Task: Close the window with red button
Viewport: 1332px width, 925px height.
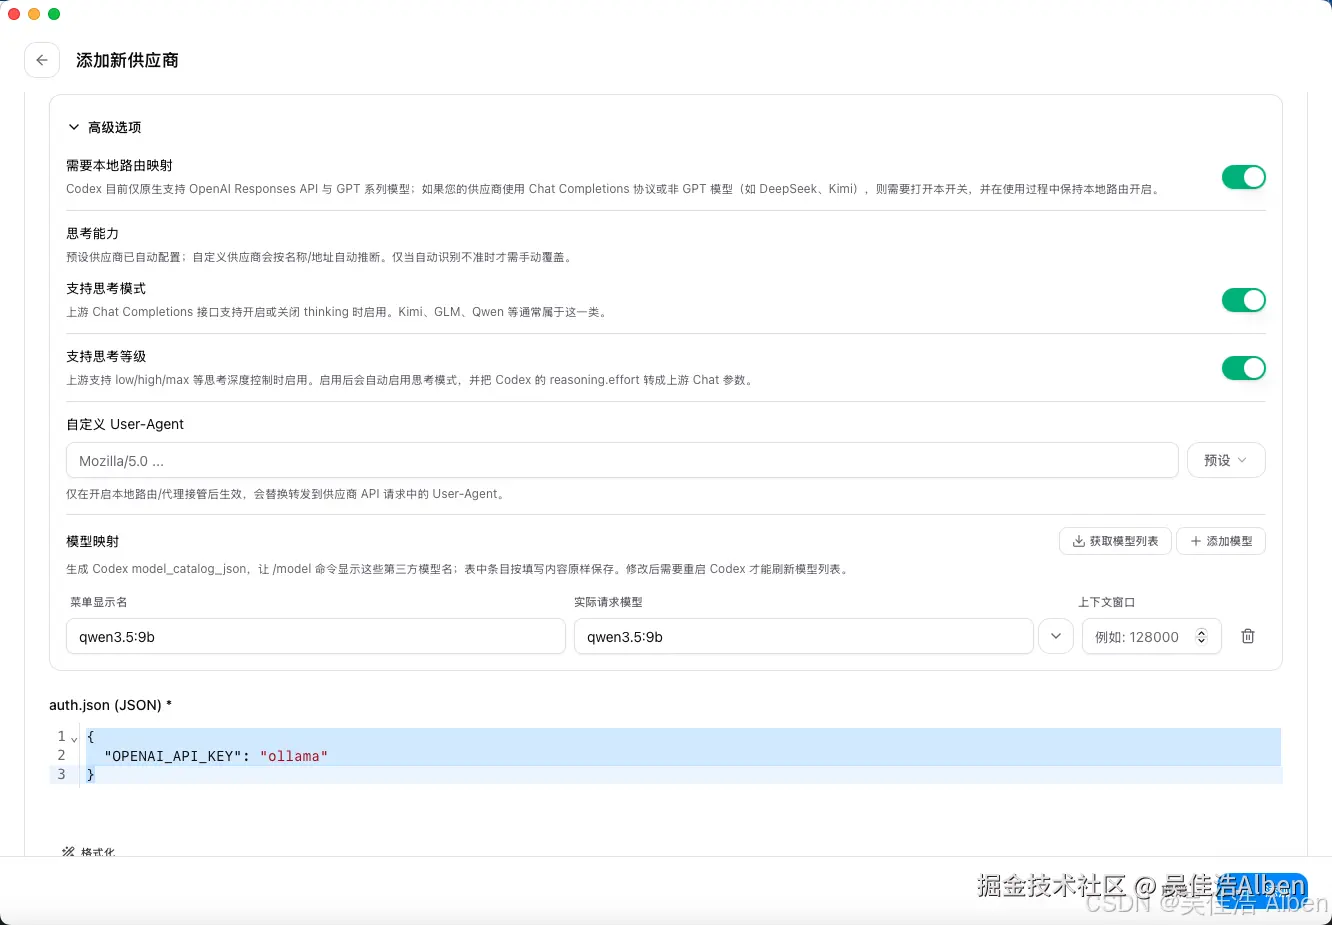Action: (14, 14)
